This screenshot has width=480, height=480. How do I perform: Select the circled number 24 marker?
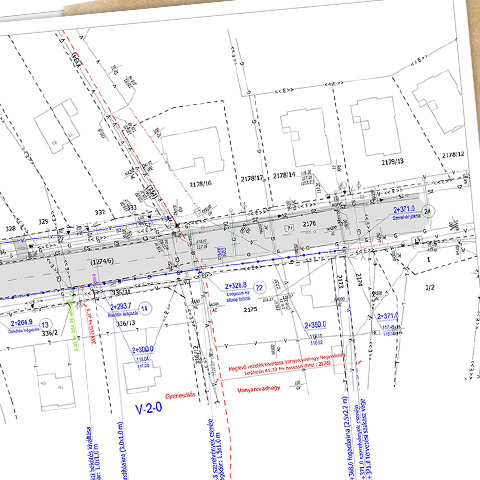(427, 212)
